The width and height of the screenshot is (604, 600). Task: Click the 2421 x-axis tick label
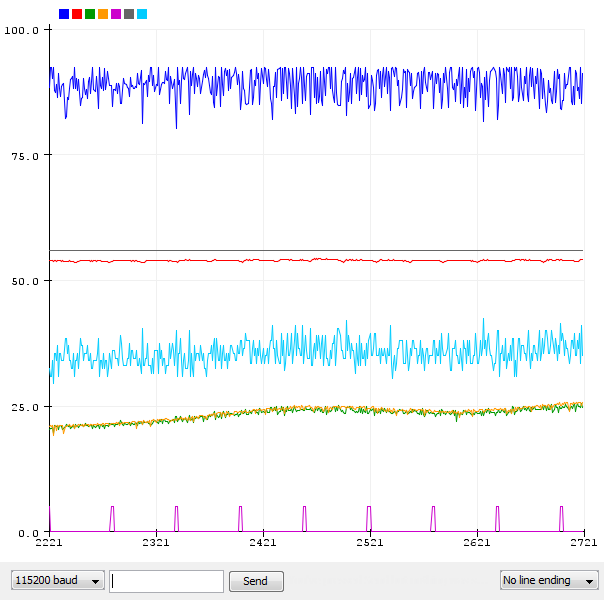[x=263, y=543]
